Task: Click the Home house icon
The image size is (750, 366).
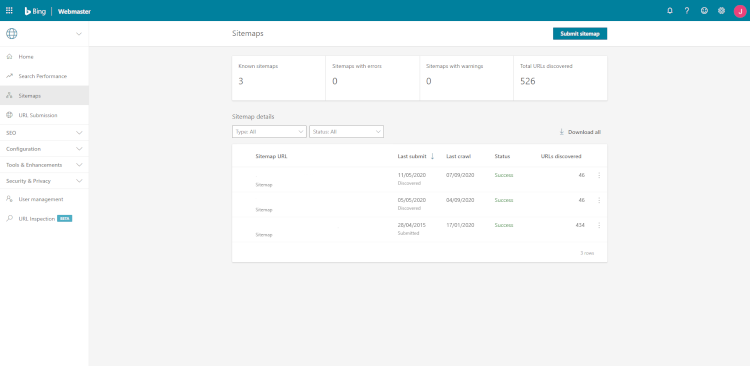Action: point(9,56)
